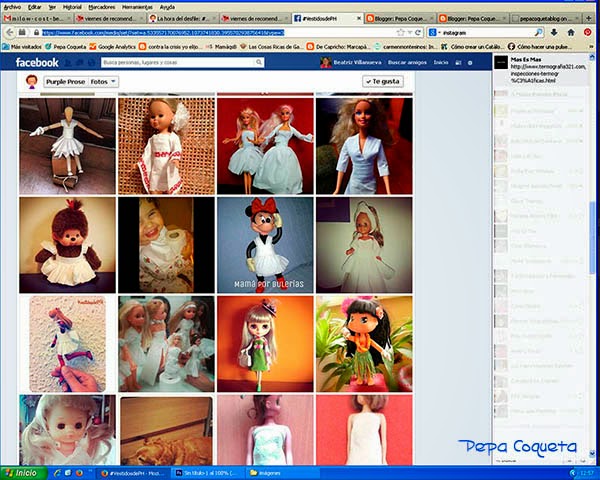Open the Marcadores menu
The height and width of the screenshot is (480, 600).
click(102, 7)
